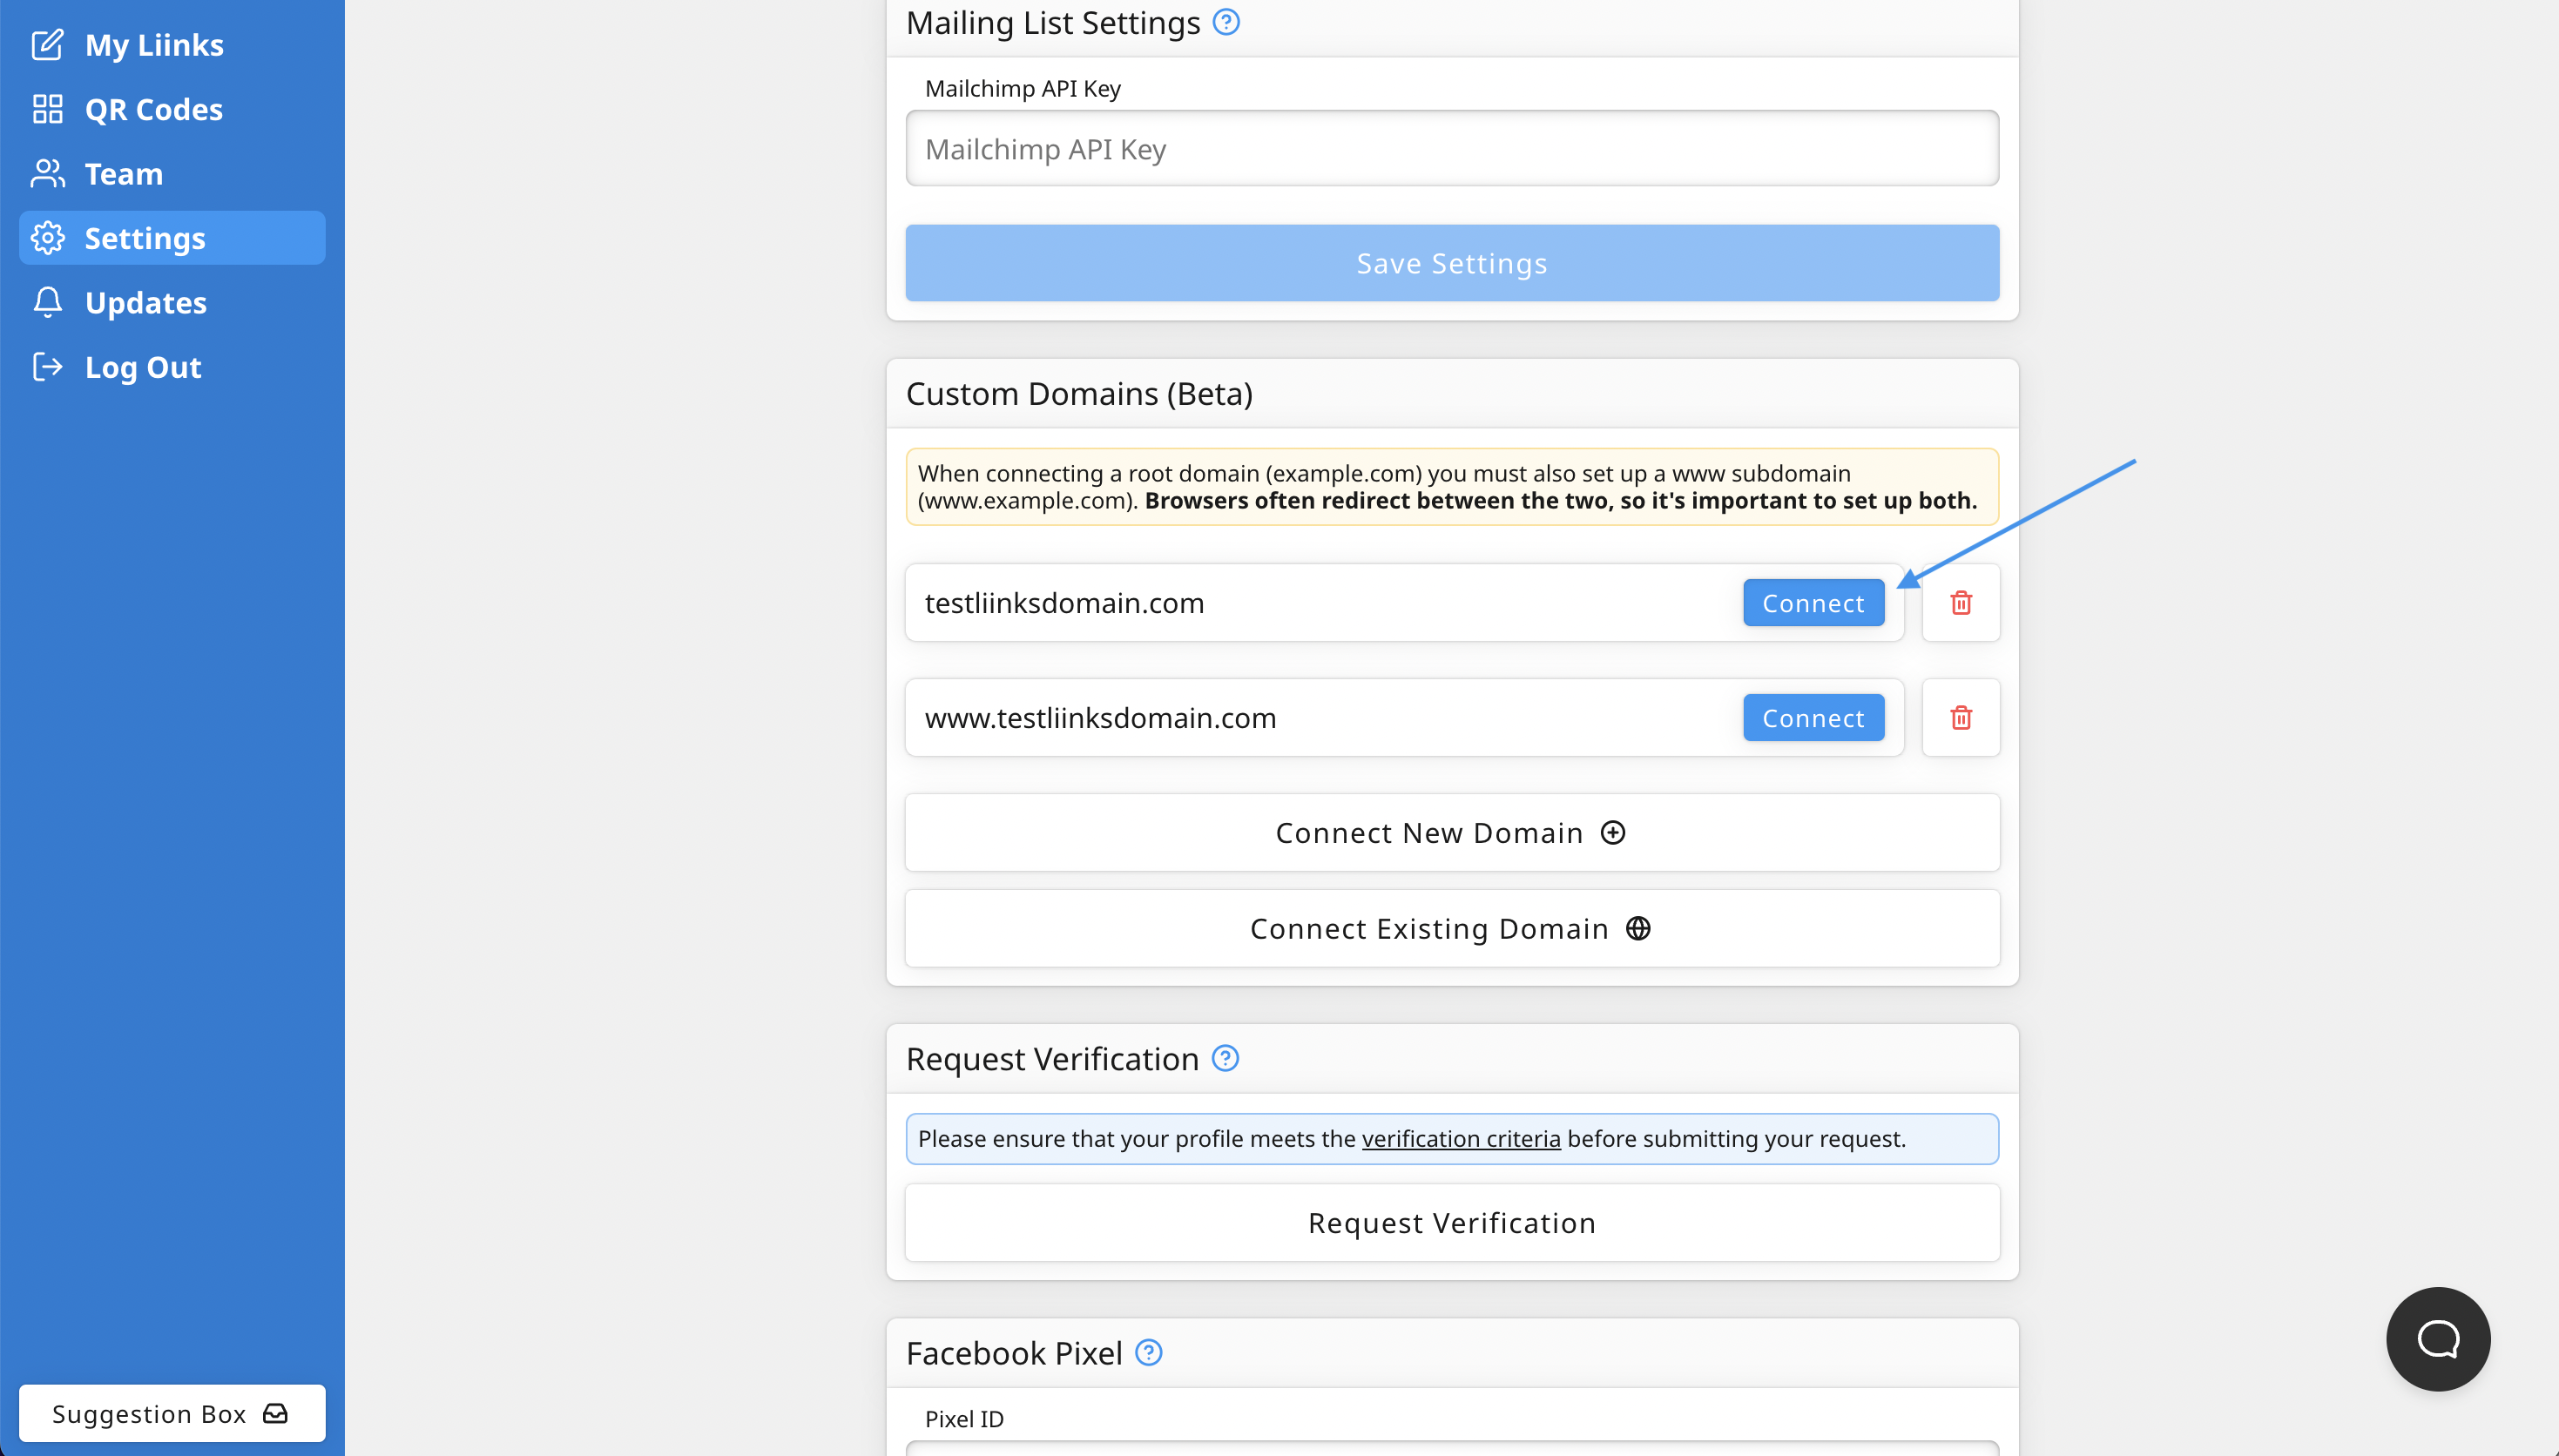This screenshot has width=2559, height=1456.
Task: Click Connect Existing Domain button
Action: pyautogui.click(x=1451, y=929)
